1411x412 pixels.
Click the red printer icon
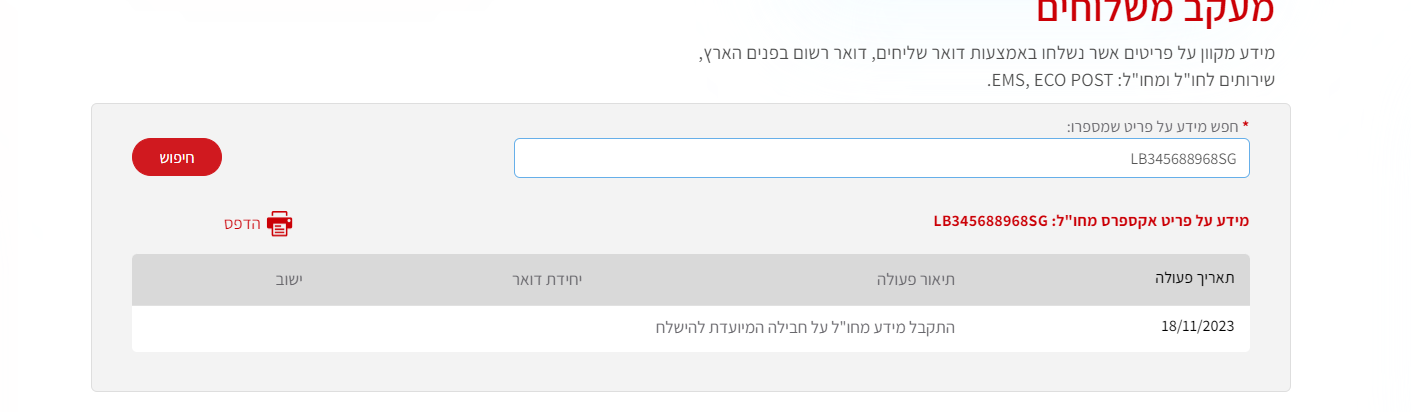[280, 224]
